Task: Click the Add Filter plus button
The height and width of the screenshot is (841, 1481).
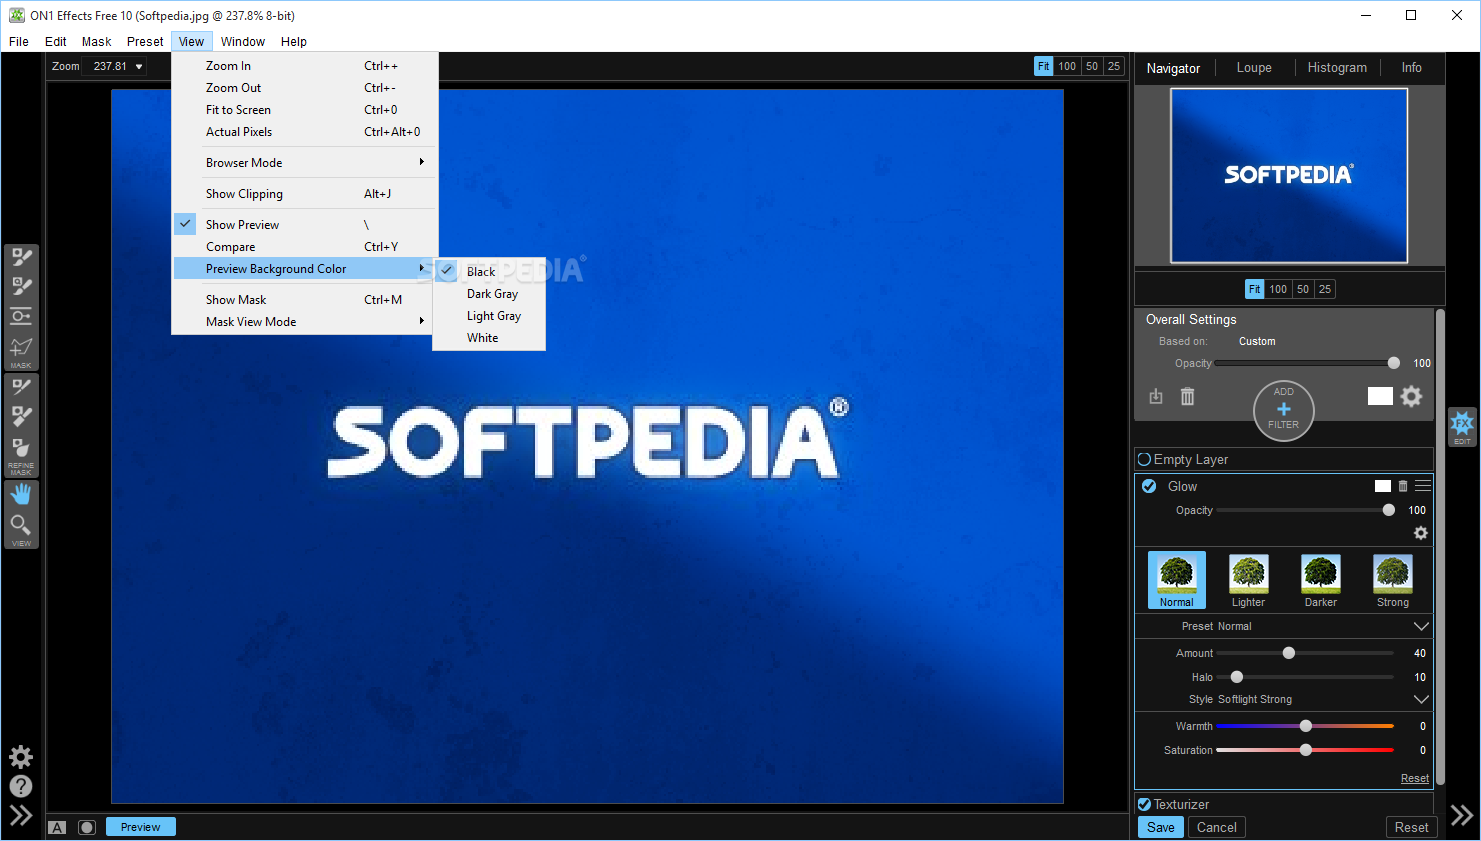Action: click(1284, 410)
